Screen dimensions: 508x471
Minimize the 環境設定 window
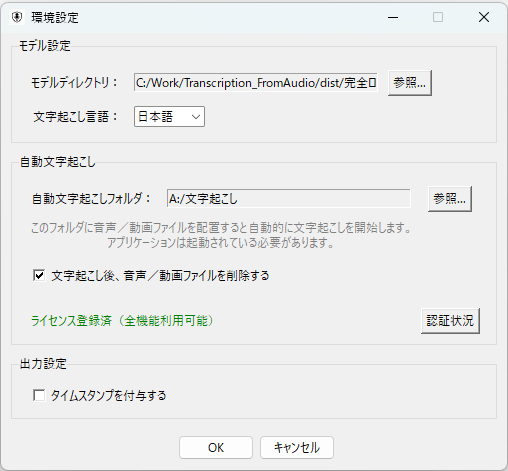(x=393, y=17)
